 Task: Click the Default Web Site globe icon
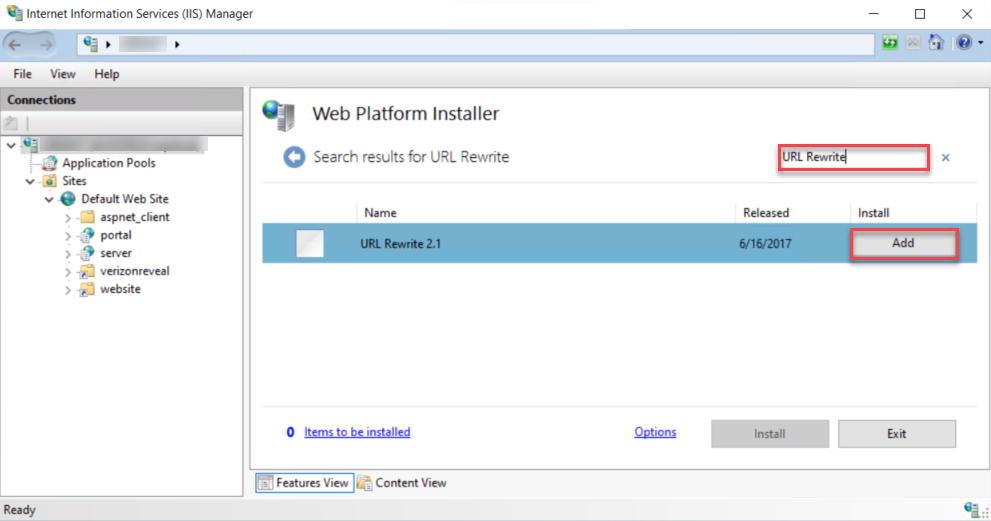point(68,199)
